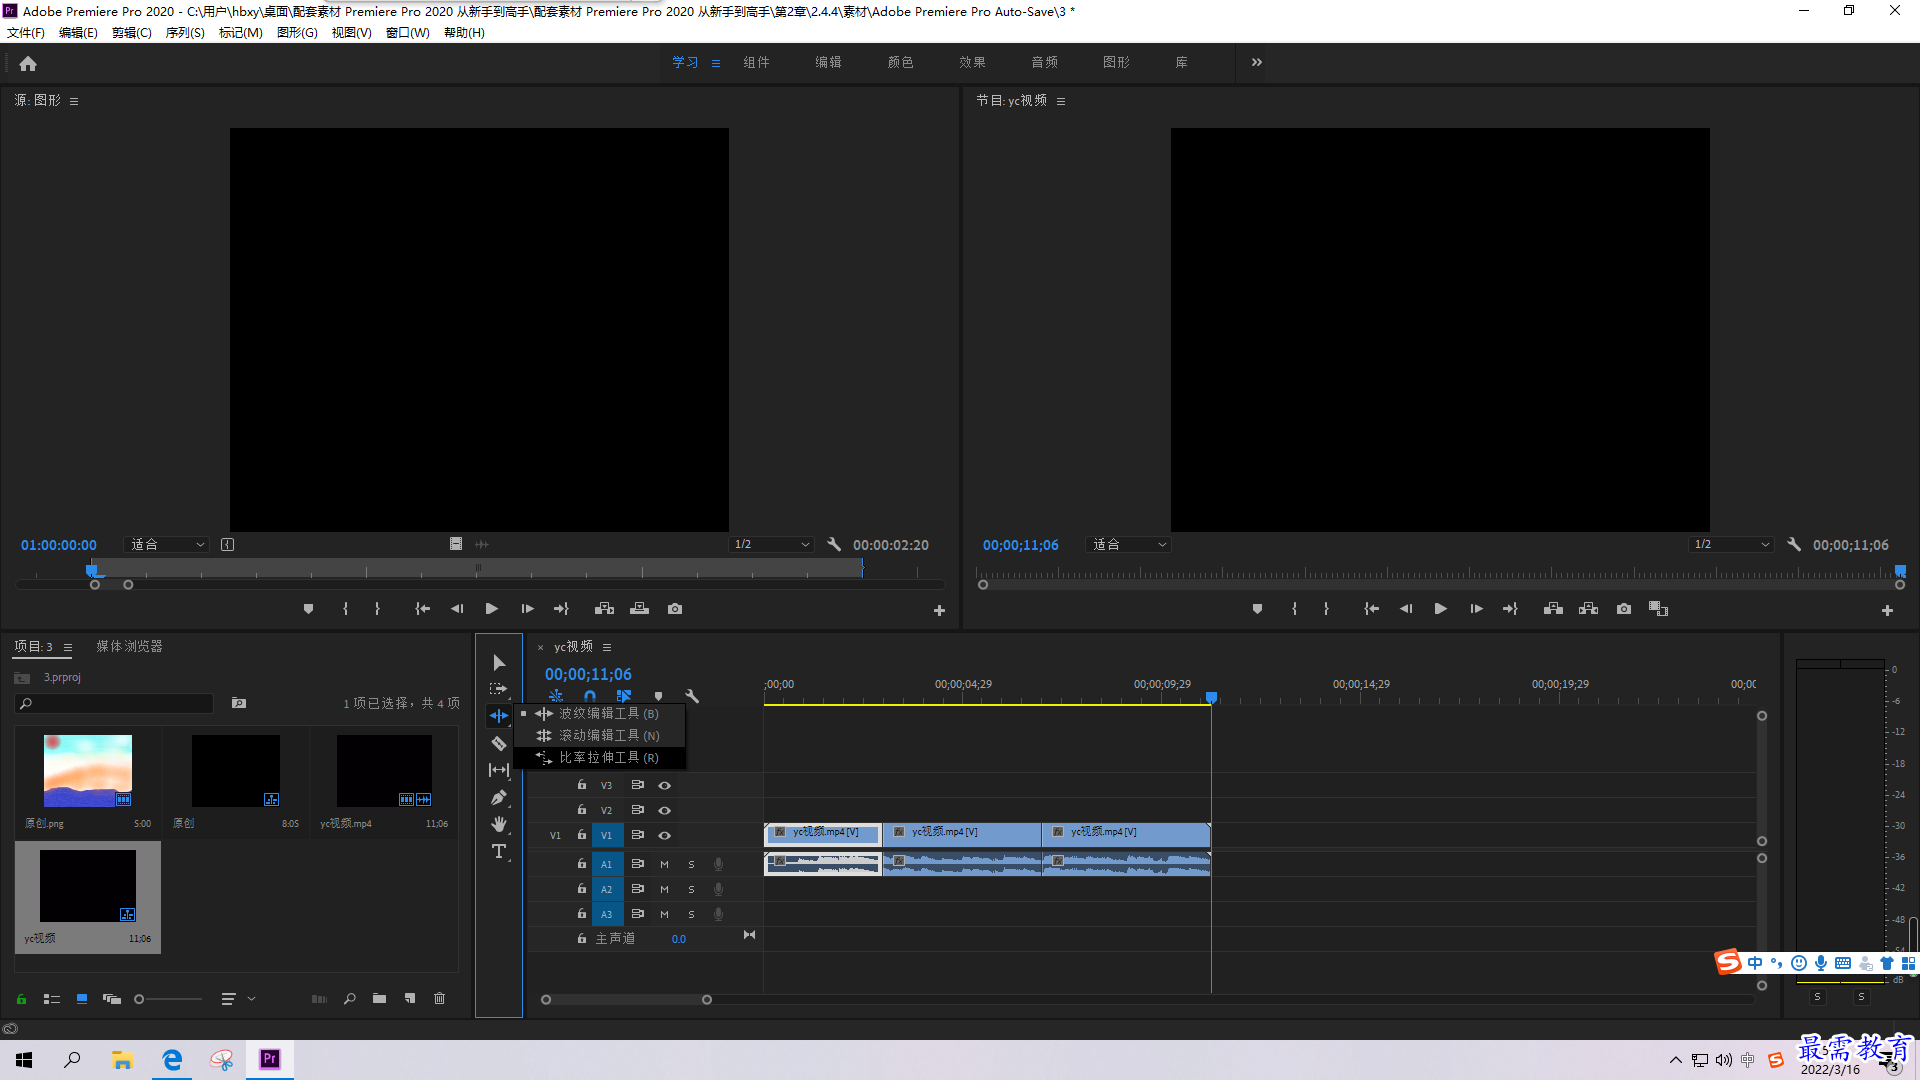Open the Home screen
Image resolution: width=1920 pixels, height=1080 pixels.
[28, 64]
